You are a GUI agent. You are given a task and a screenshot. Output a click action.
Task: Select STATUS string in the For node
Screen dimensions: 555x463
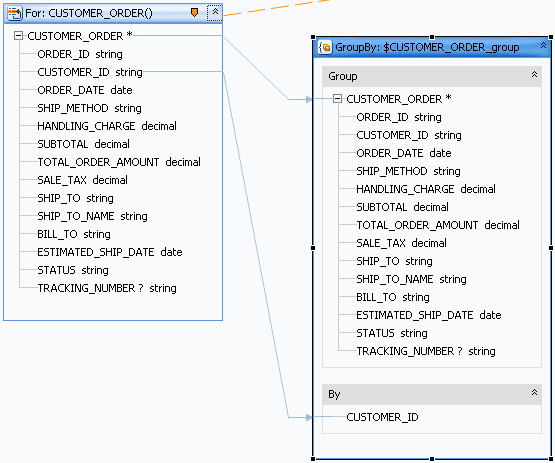pos(73,270)
